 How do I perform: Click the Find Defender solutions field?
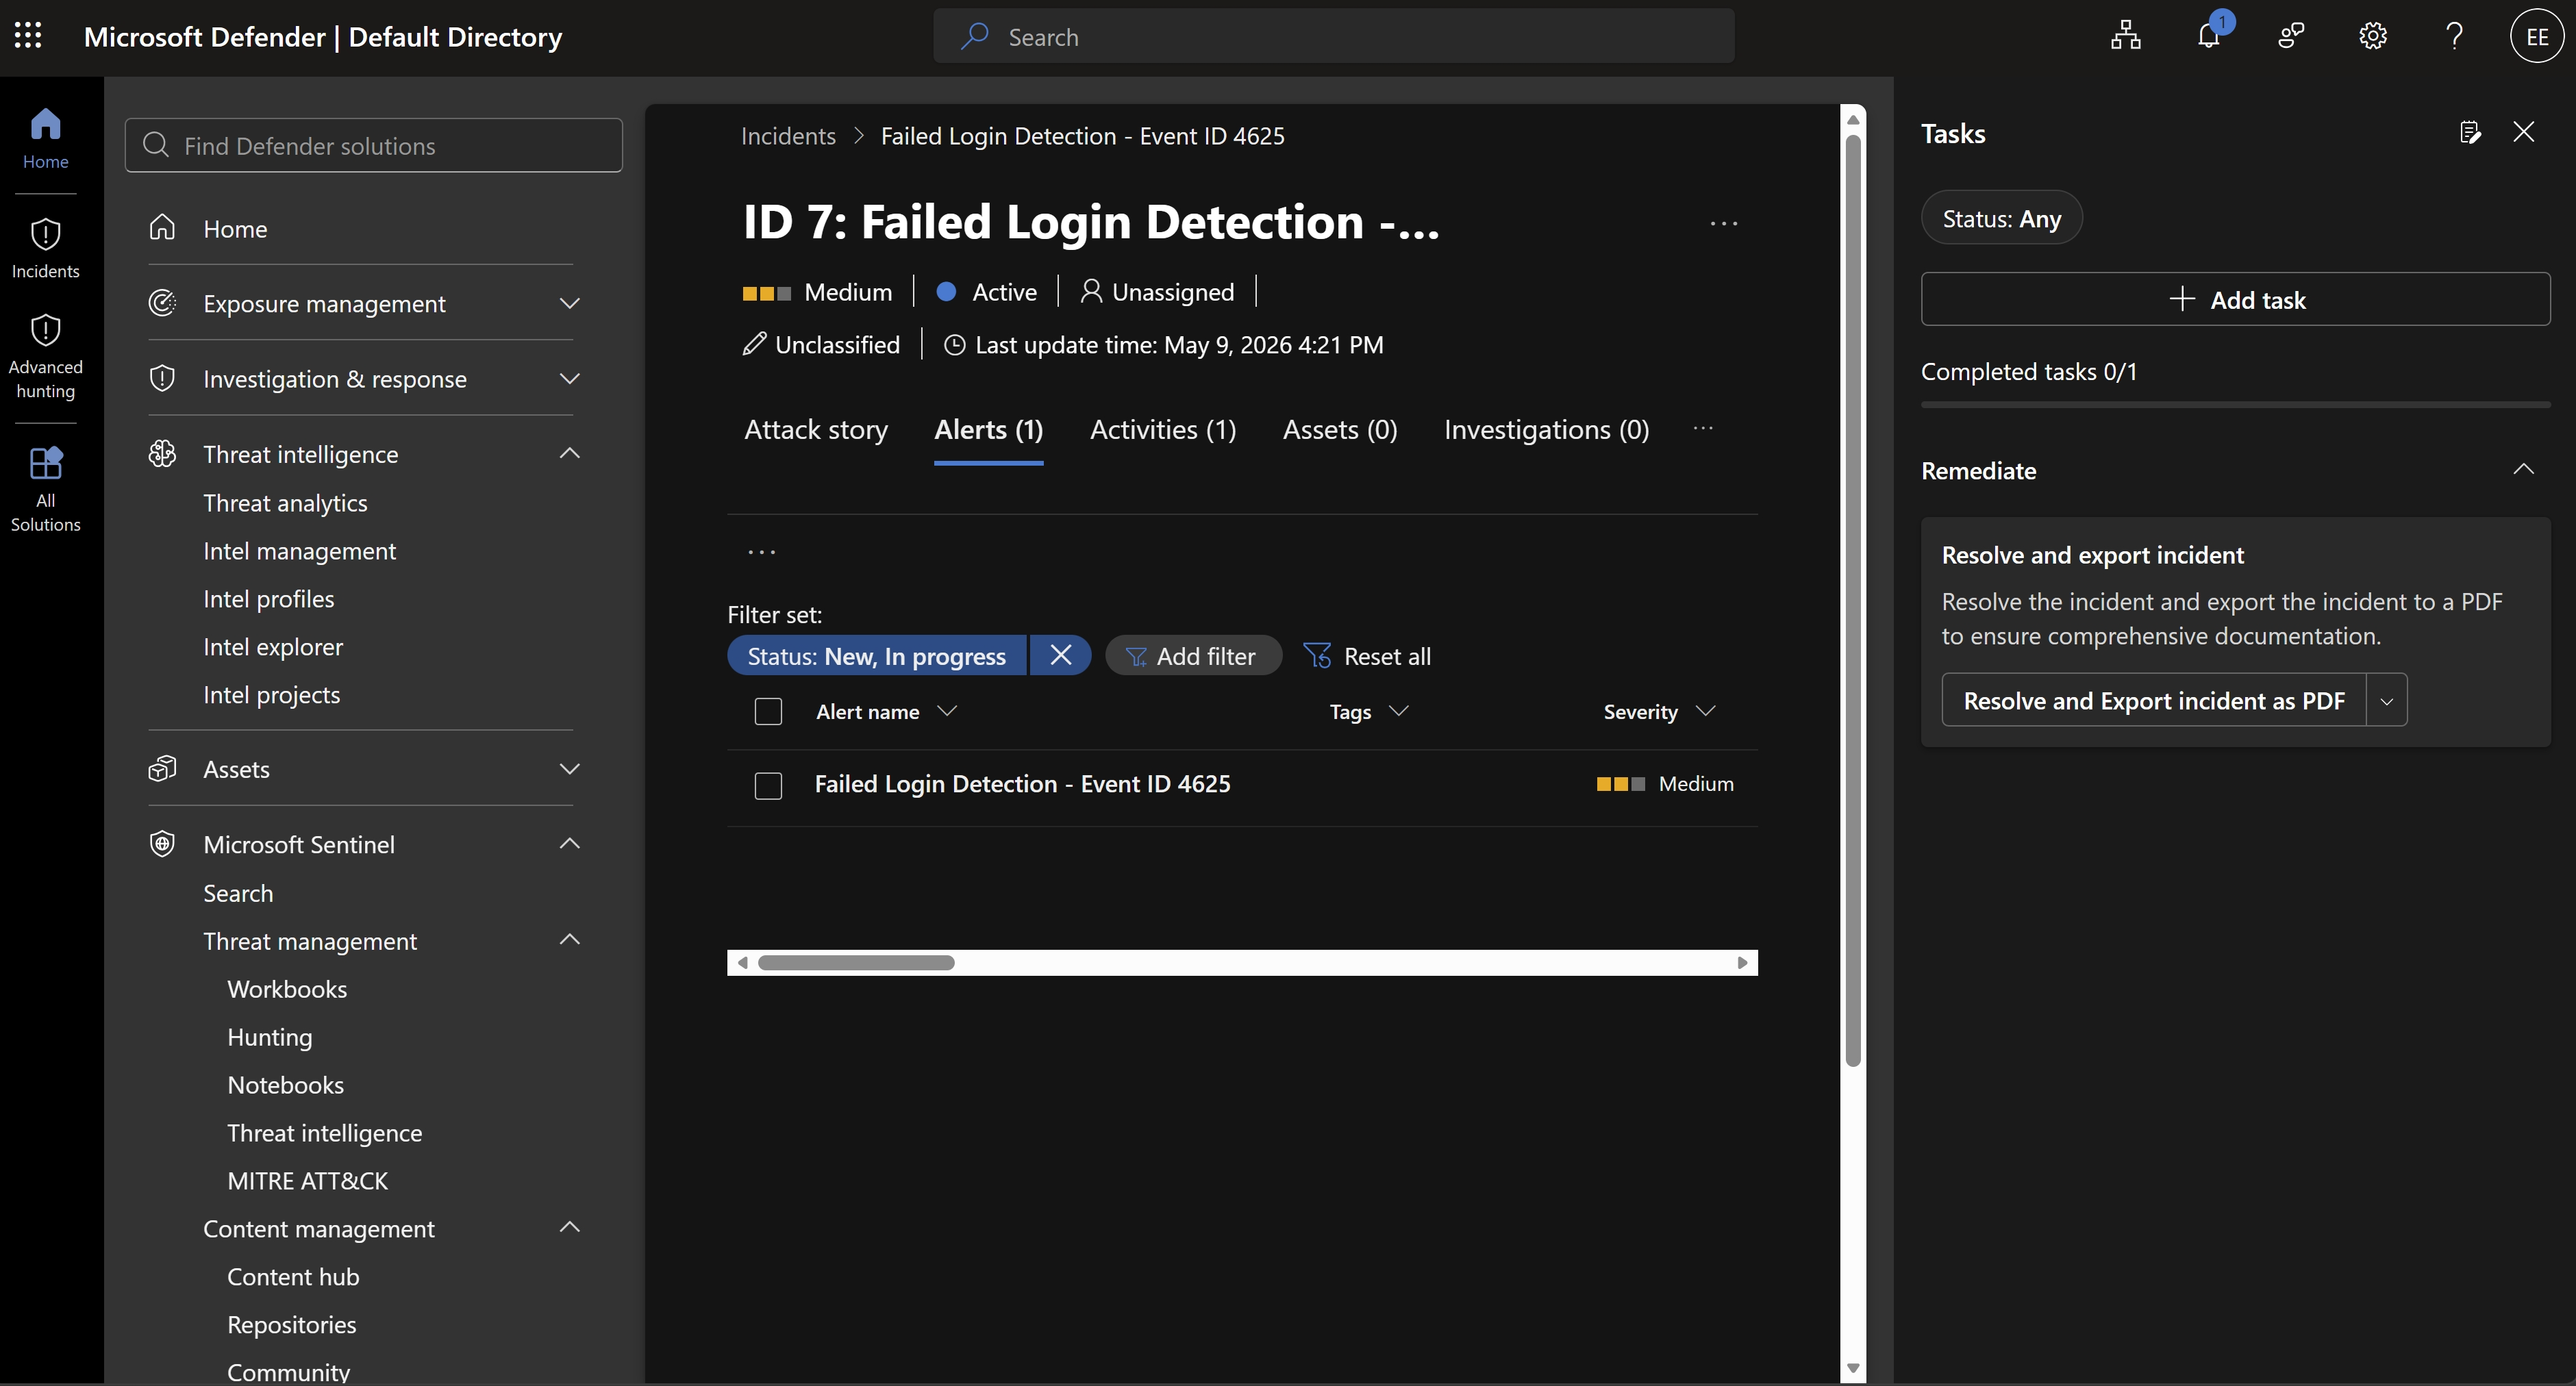[373, 145]
